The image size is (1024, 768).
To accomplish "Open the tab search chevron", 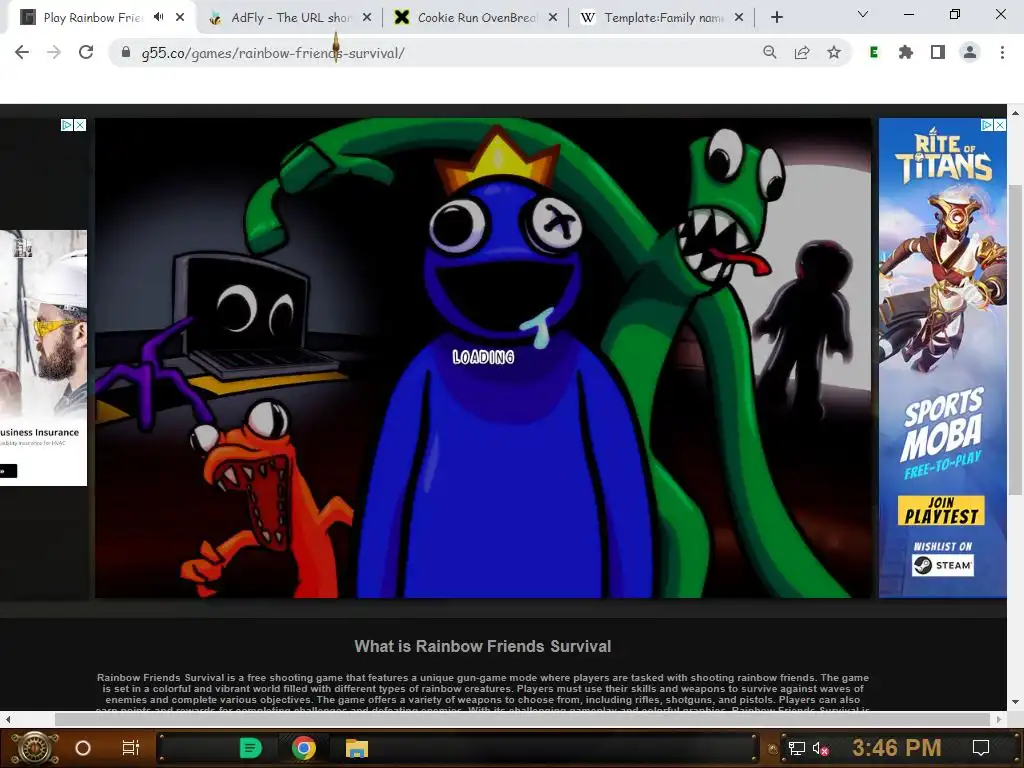I will click(863, 14).
